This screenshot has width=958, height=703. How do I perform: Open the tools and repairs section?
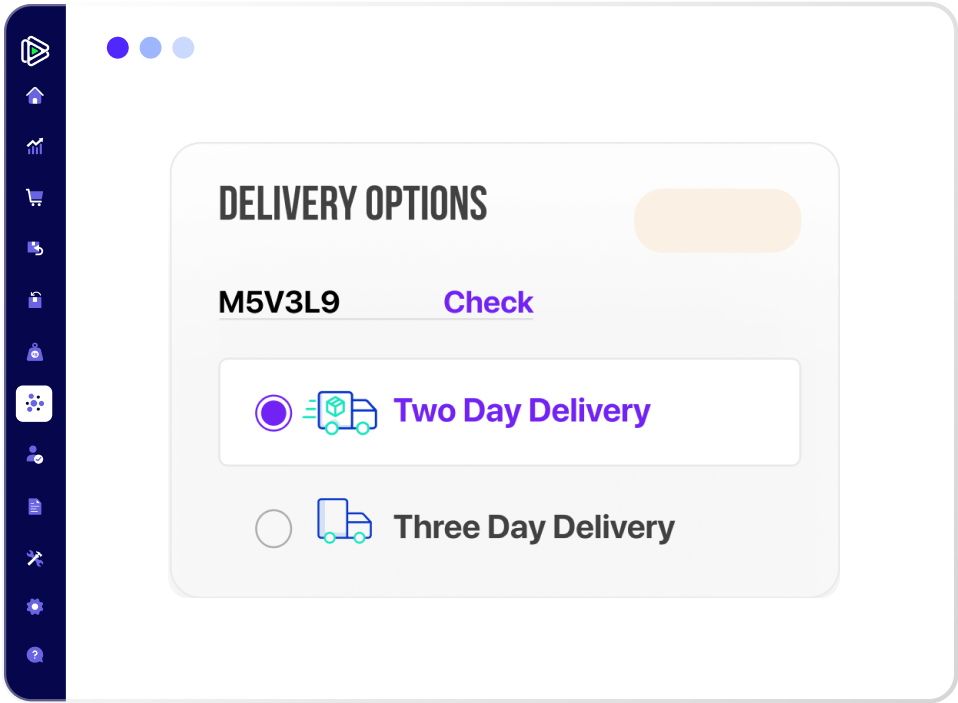click(35, 557)
